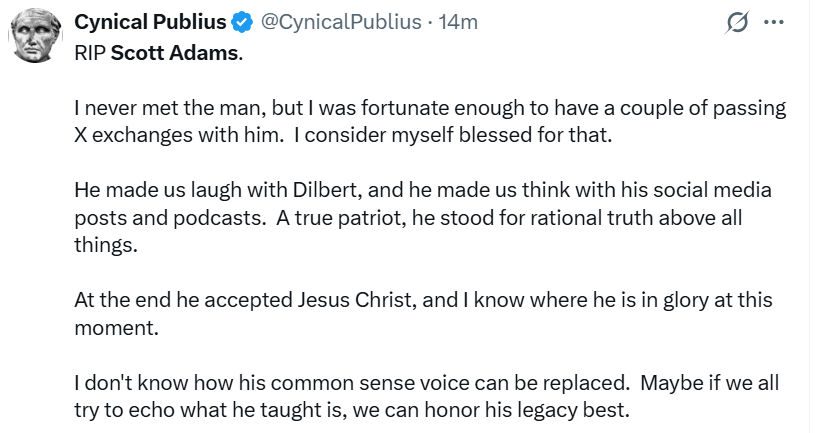This screenshot has width=816, height=433.
Task: Click the "I never met the man" sentence
Action: pyautogui.click(x=155, y=107)
